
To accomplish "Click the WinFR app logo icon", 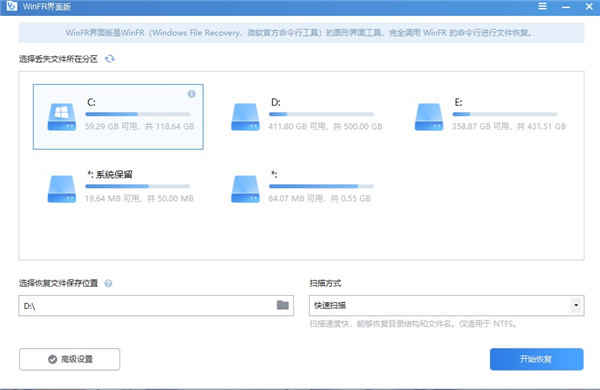I will pos(12,6).
